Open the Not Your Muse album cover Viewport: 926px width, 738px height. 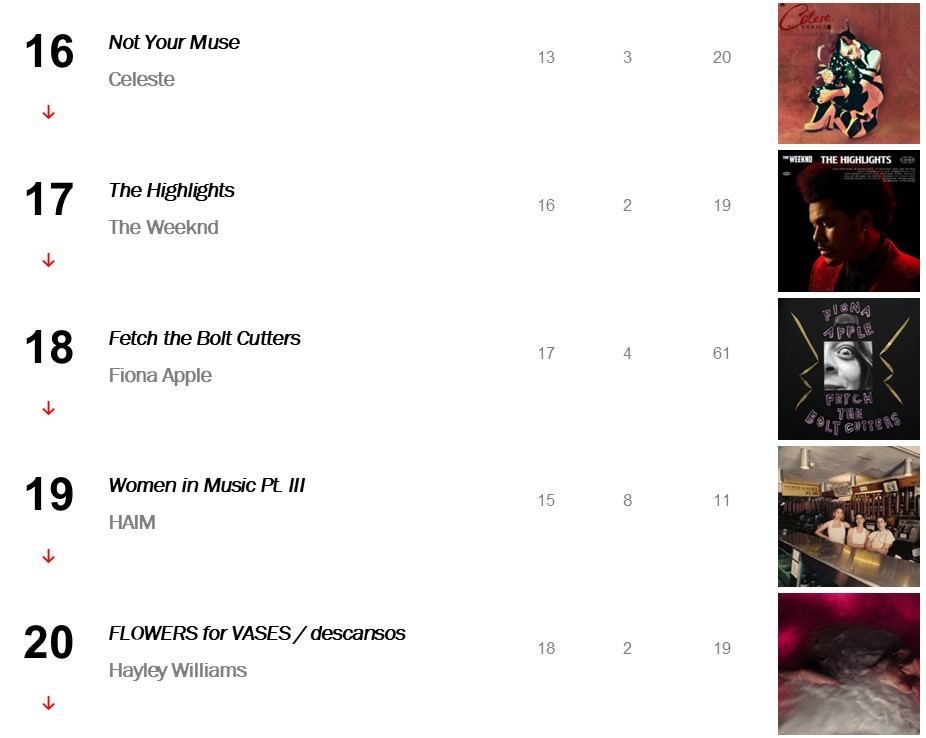point(849,73)
